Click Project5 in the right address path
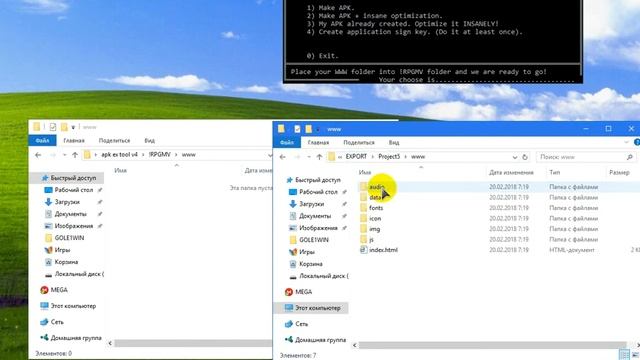This screenshot has height=360, width=640. pyautogui.click(x=389, y=157)
